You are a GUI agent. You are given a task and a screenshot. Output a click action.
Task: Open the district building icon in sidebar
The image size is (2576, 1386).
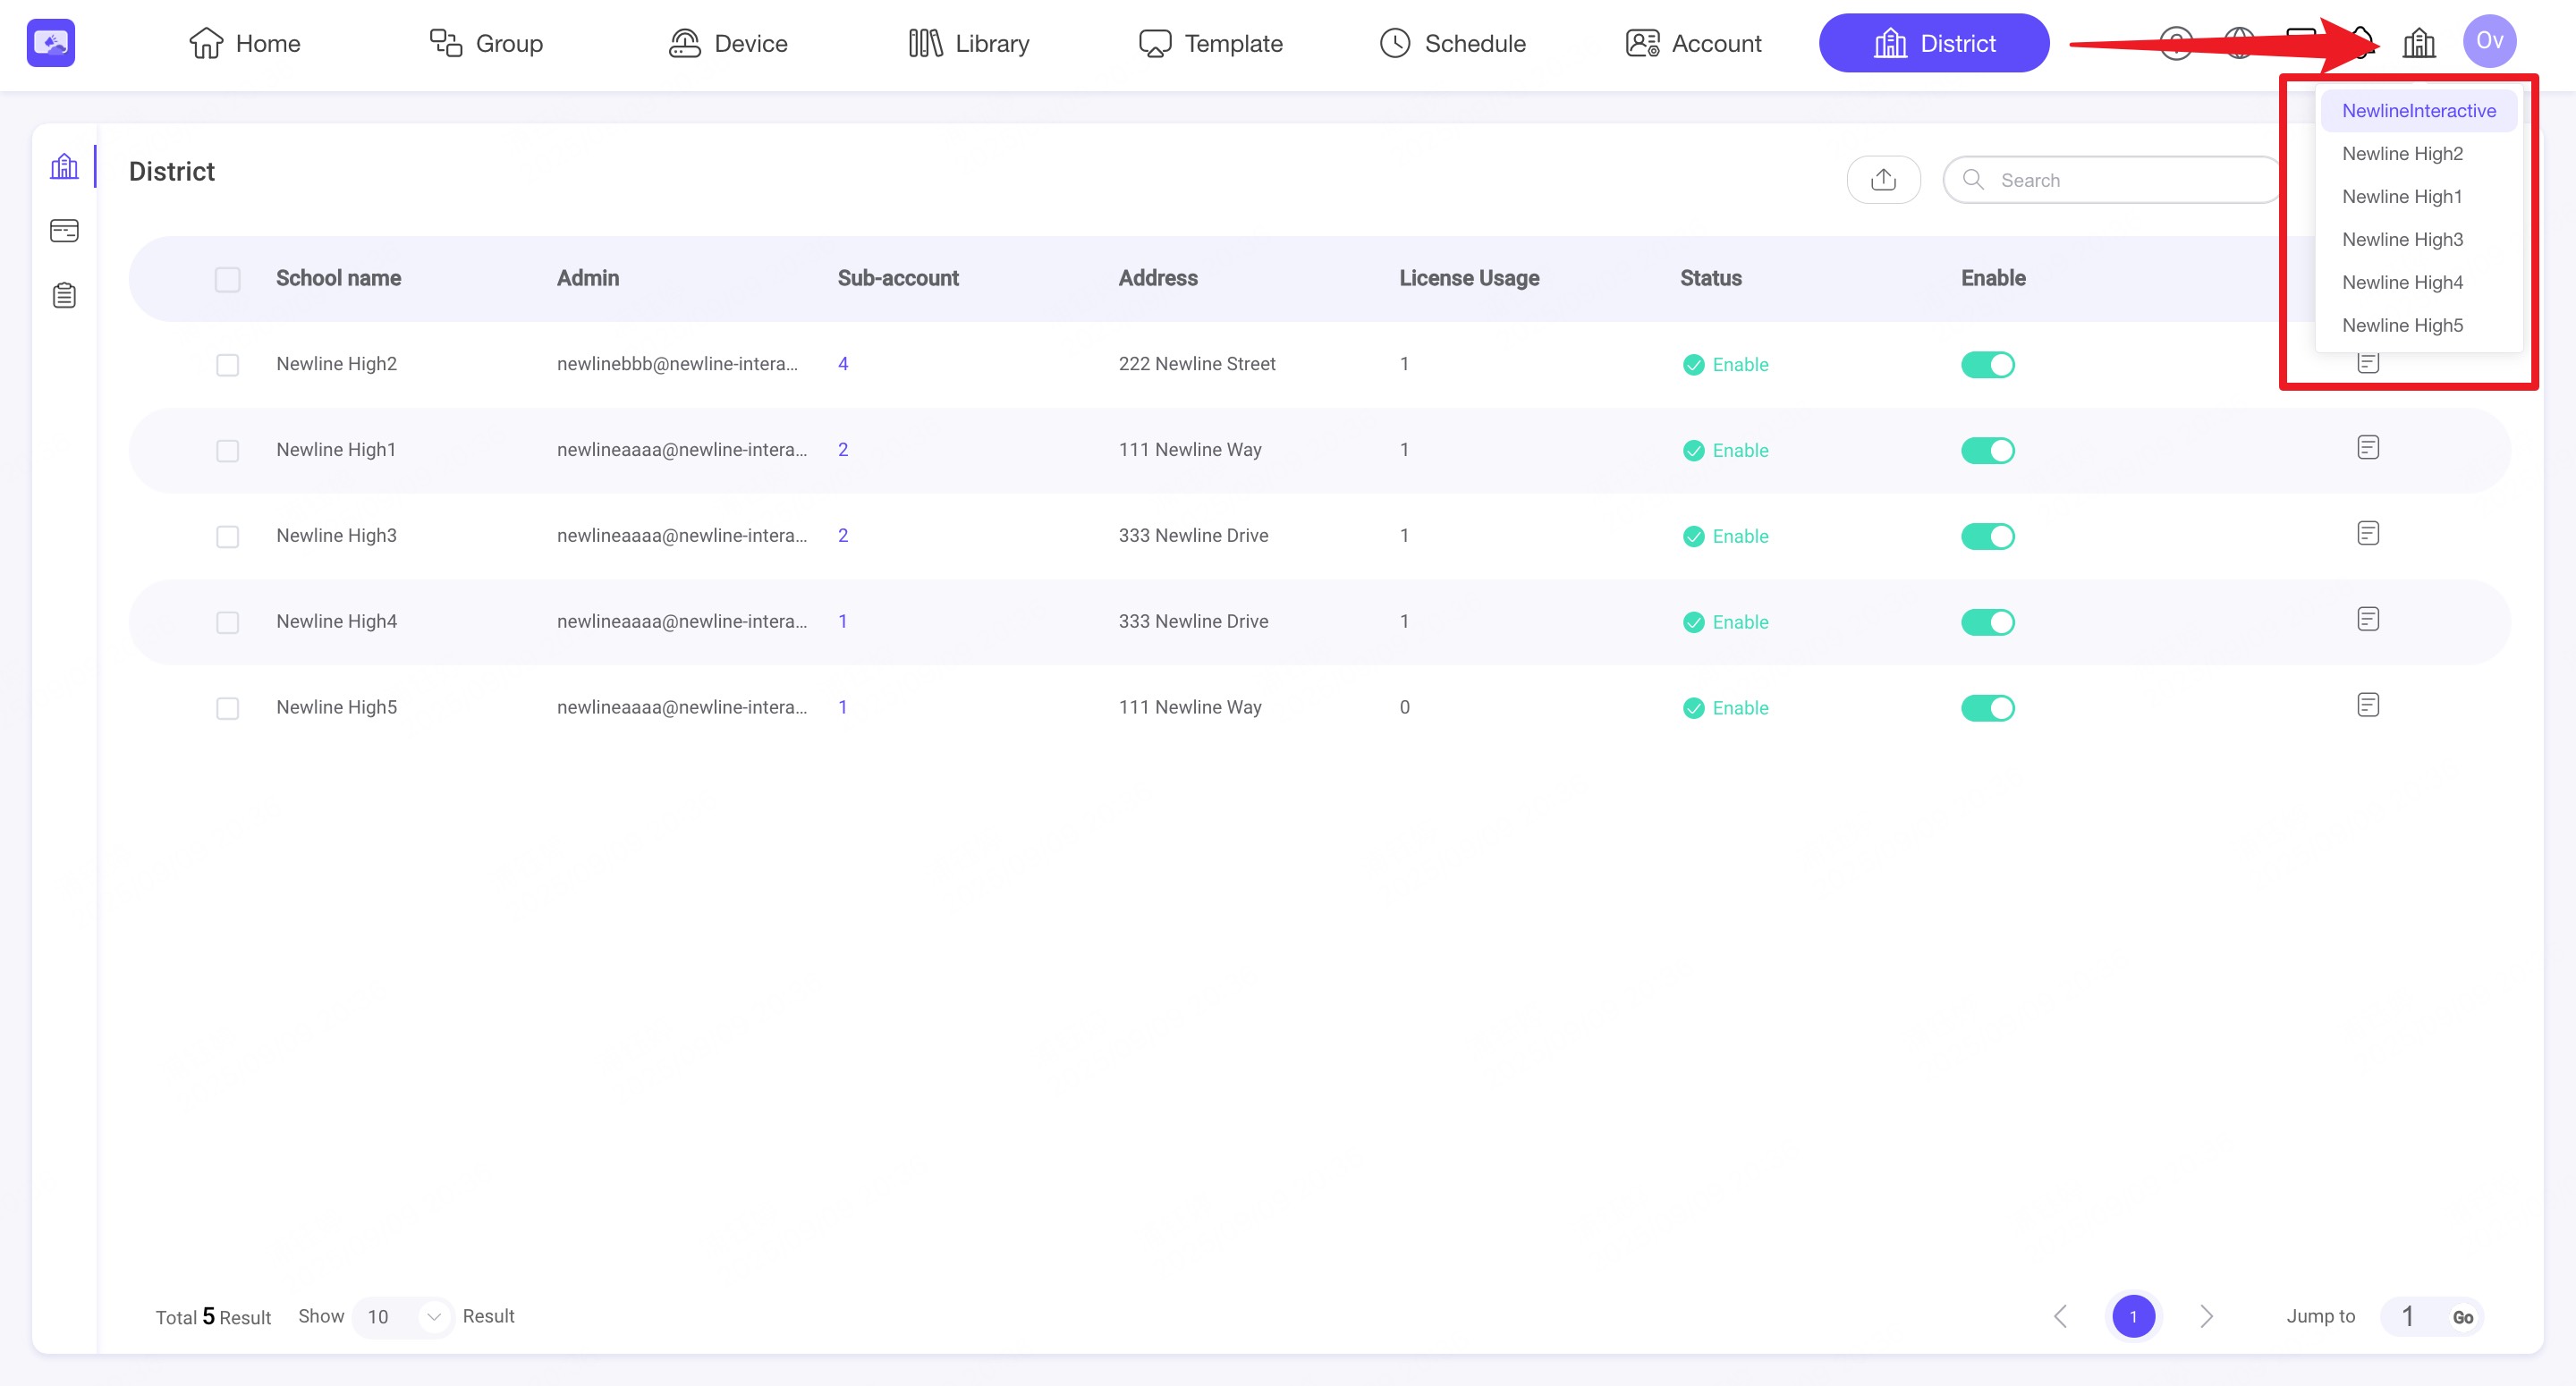pos(64,166)
